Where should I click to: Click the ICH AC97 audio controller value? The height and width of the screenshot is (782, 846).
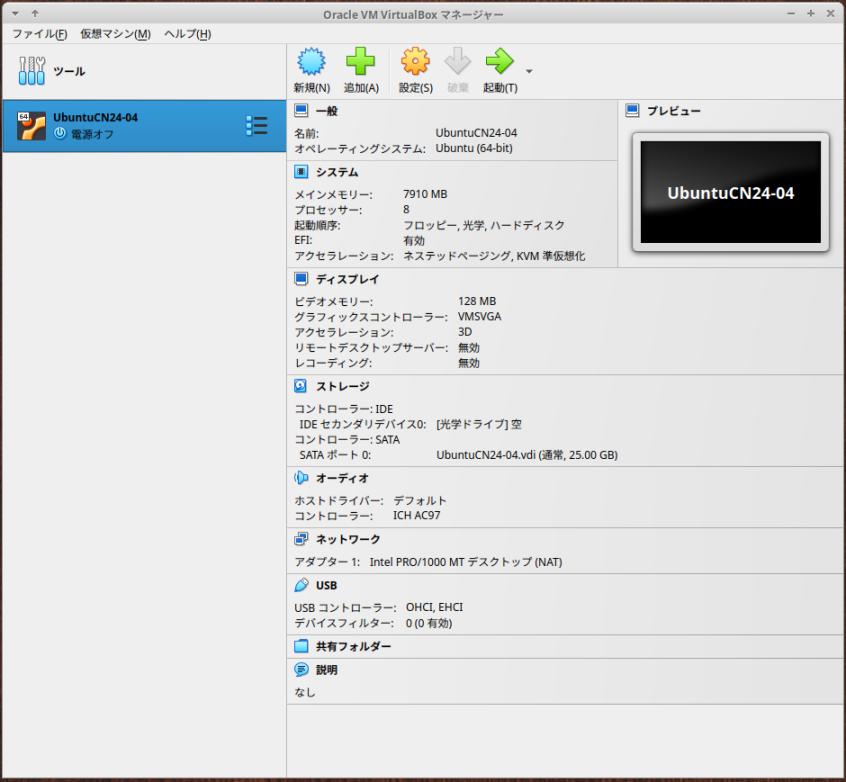click(x=417, y=515)
